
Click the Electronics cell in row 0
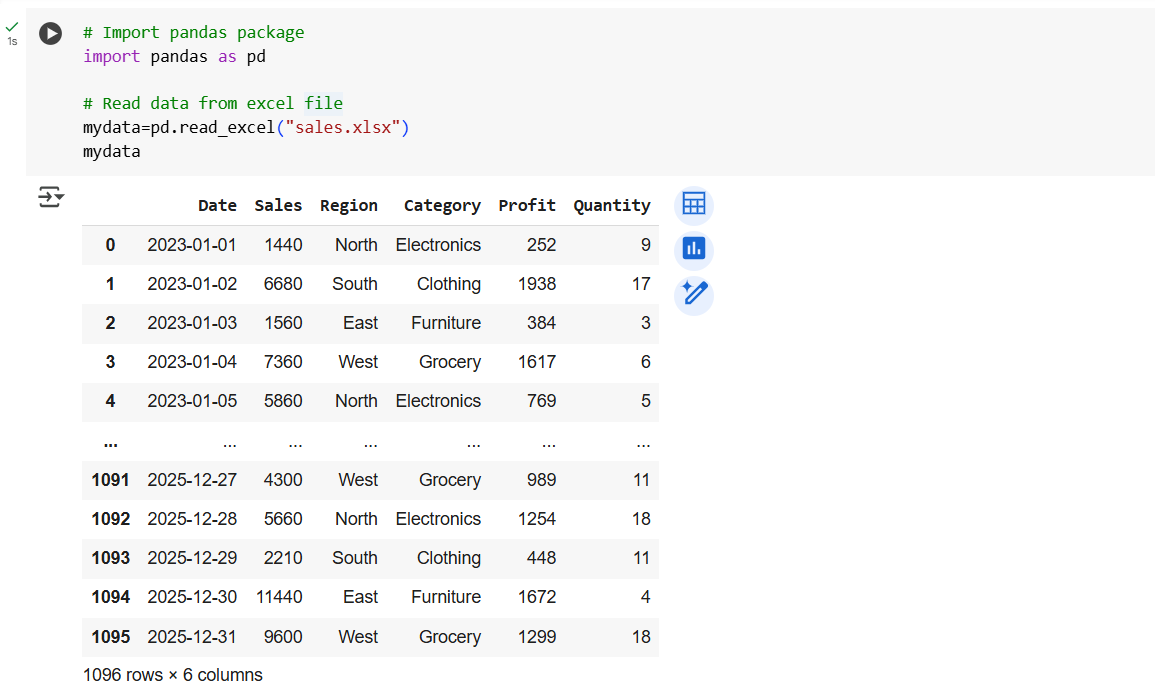pos(438,244)
